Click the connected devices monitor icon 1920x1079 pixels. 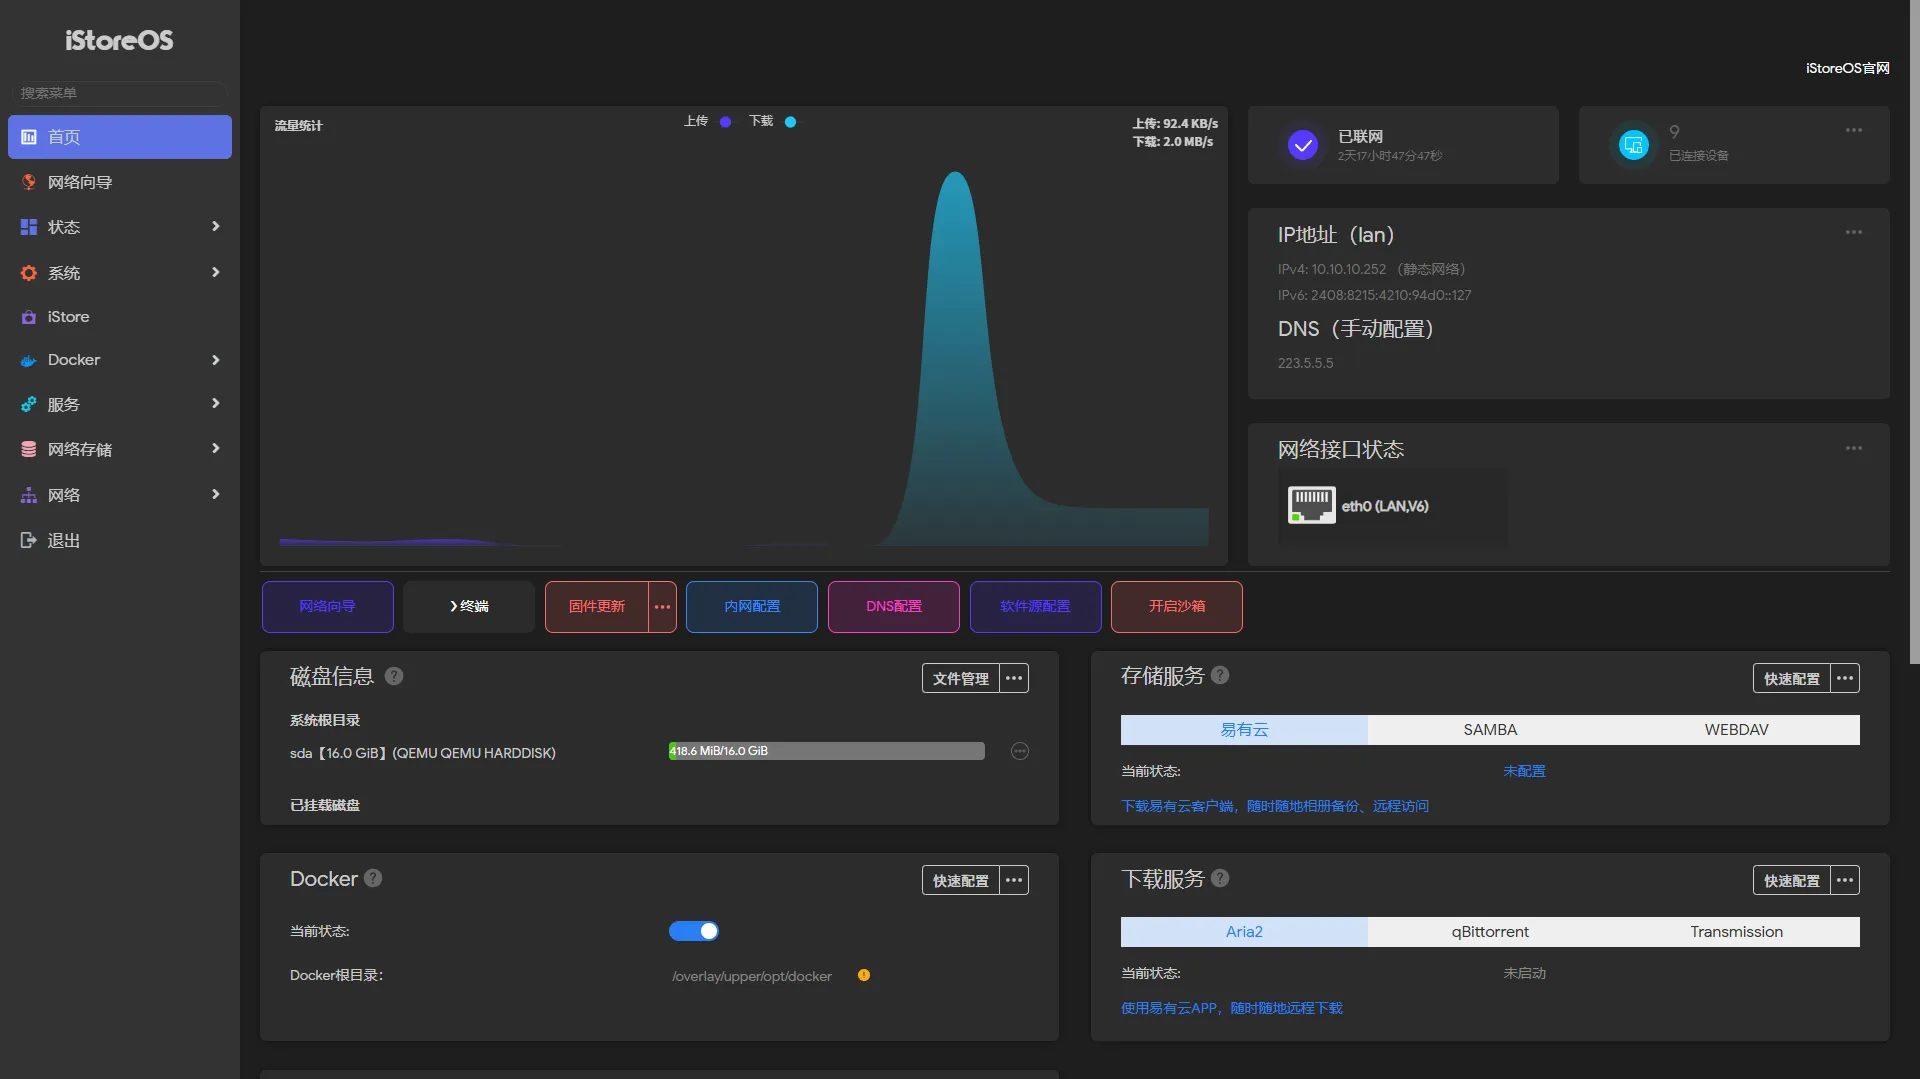coord(1633,145)
